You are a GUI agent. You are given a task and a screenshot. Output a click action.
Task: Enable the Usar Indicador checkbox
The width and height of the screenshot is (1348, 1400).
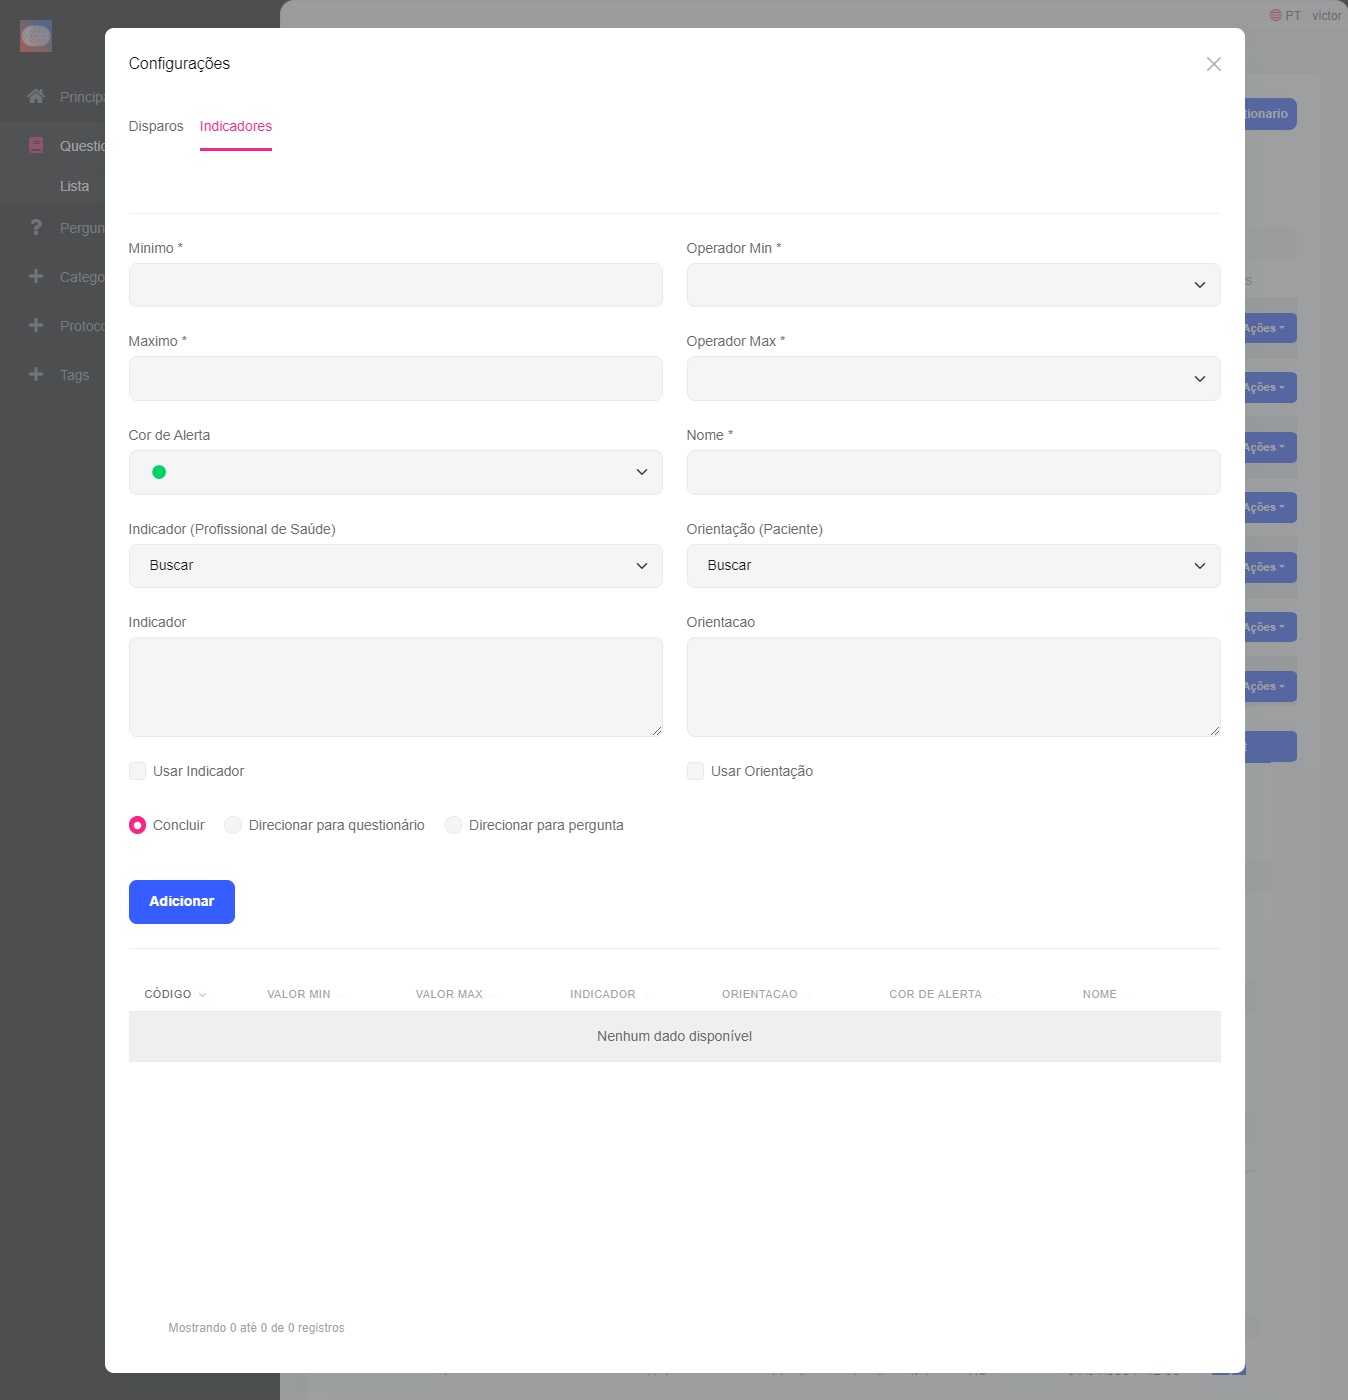click(138, 771)
